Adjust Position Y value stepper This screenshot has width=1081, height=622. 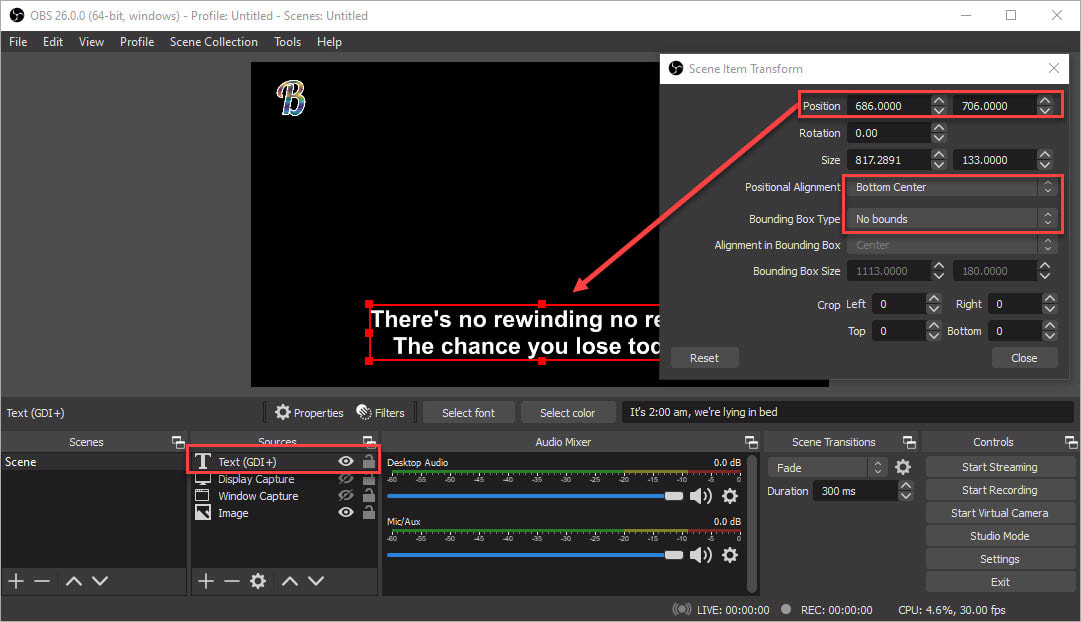1045,106
